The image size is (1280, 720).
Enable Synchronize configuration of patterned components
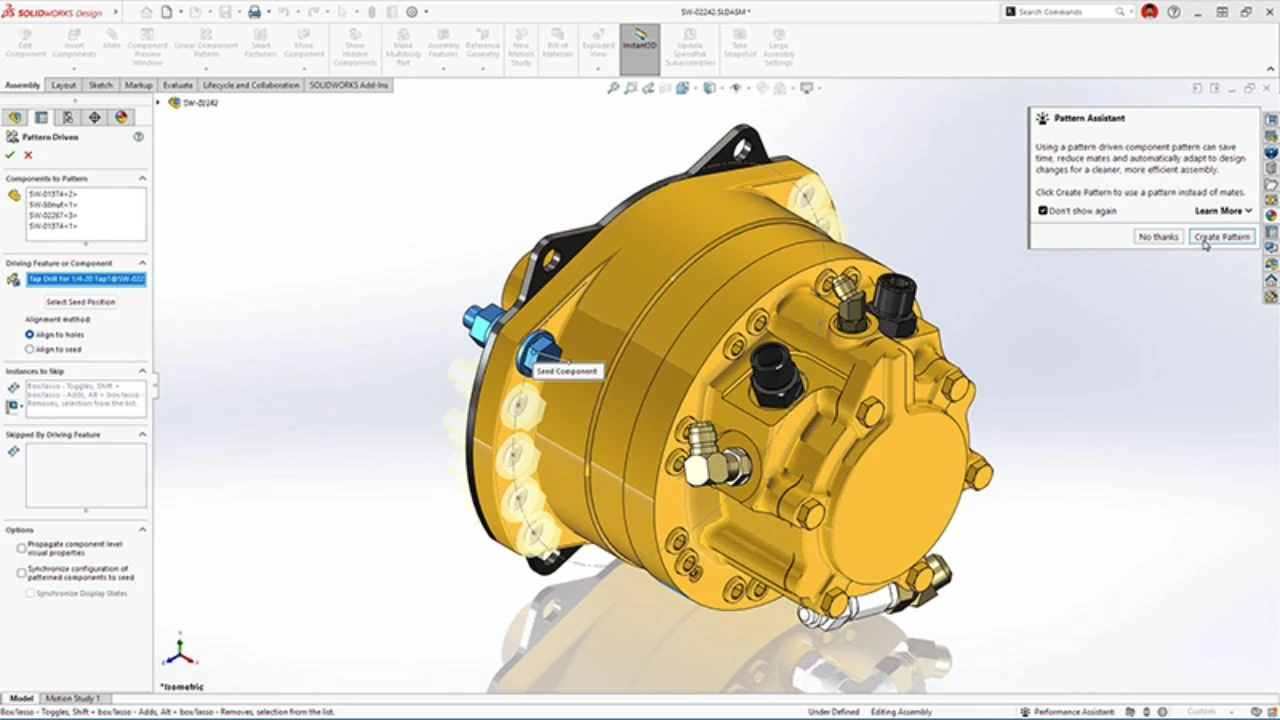pyautogui.click(x=21, y=573)
